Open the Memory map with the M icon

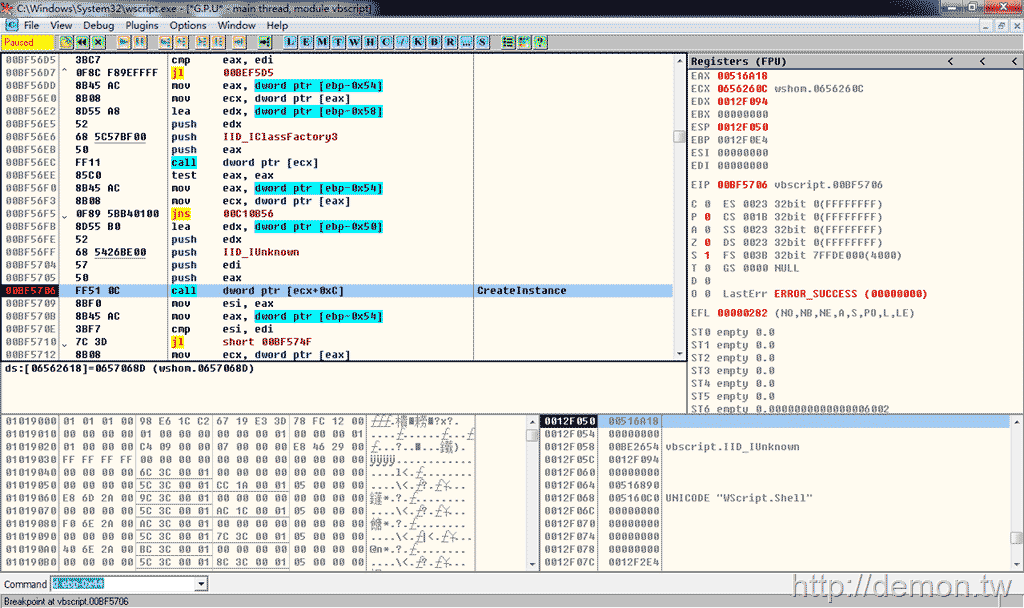click(x=320, y=42)
